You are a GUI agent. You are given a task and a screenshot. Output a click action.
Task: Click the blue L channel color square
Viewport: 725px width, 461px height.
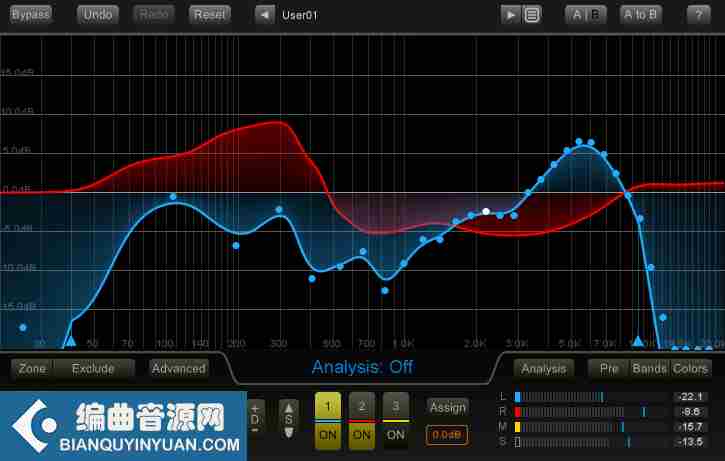coord(517,397)
